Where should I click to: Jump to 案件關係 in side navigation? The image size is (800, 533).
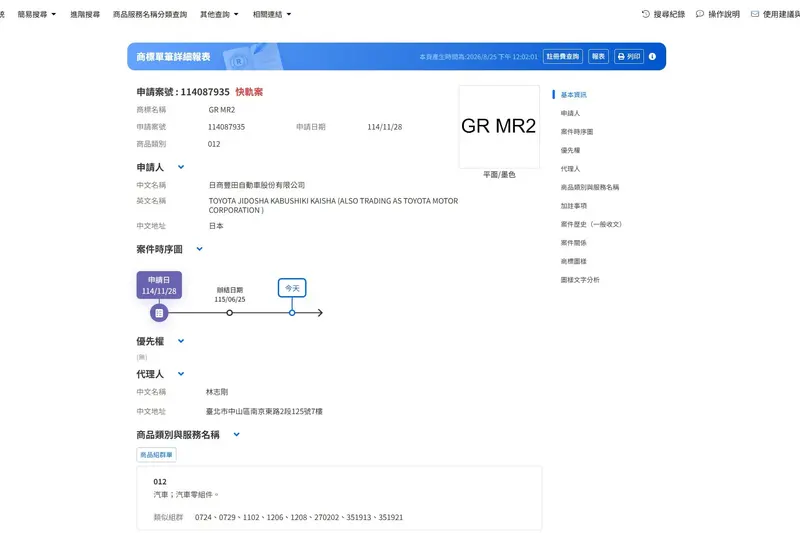(x=573, y=243)
